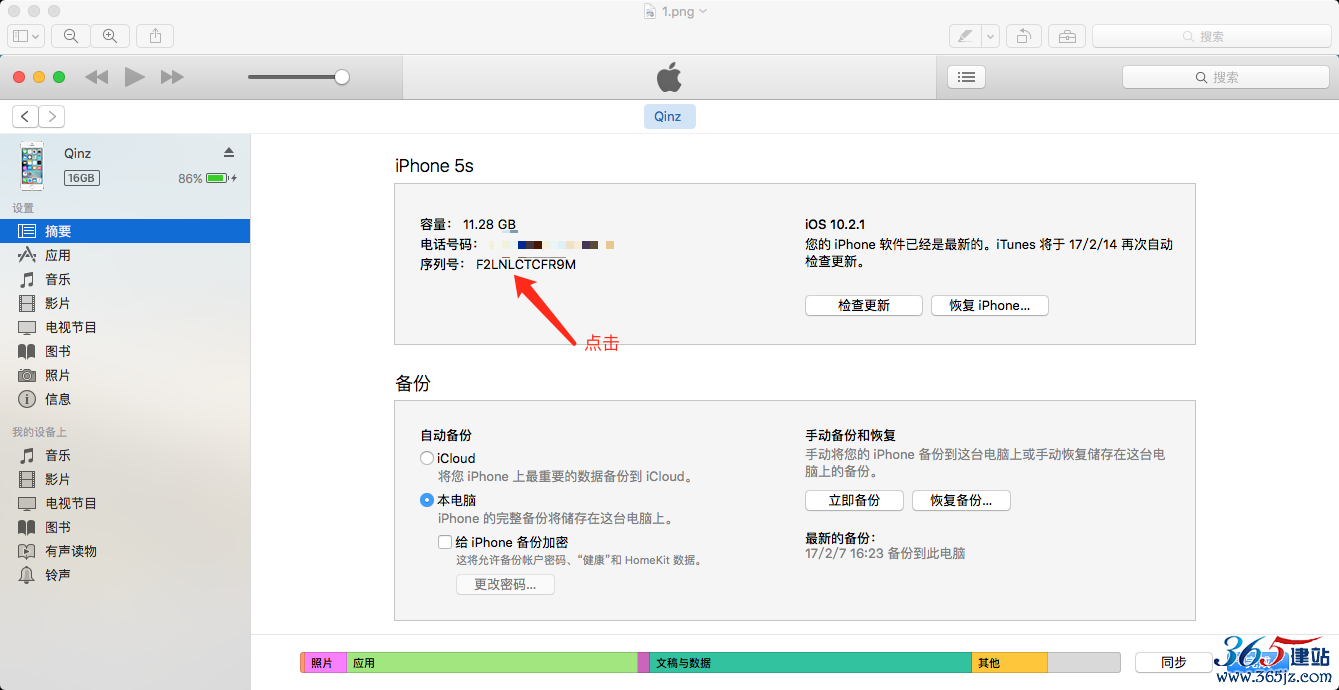Enable 给 iPhone 备份加密 checkbox
Image resolution: width=1339 pixels, height=690 pixels.
click(445, 542)
